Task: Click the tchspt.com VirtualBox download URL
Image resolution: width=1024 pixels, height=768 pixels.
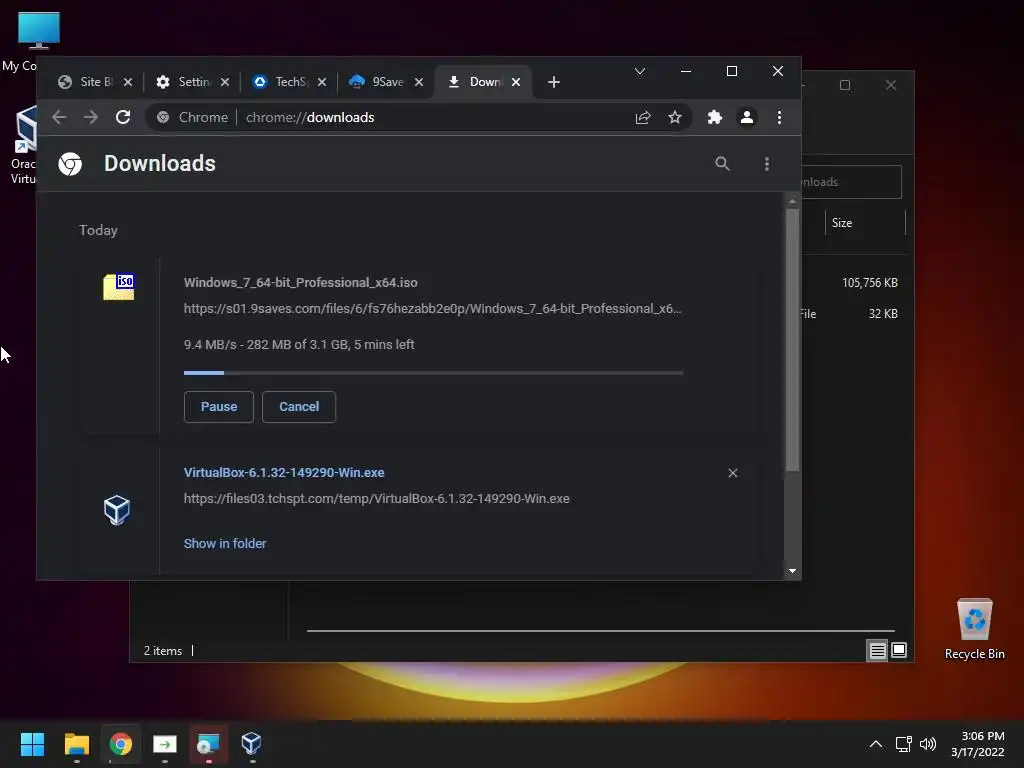Action: pos(377,499)
